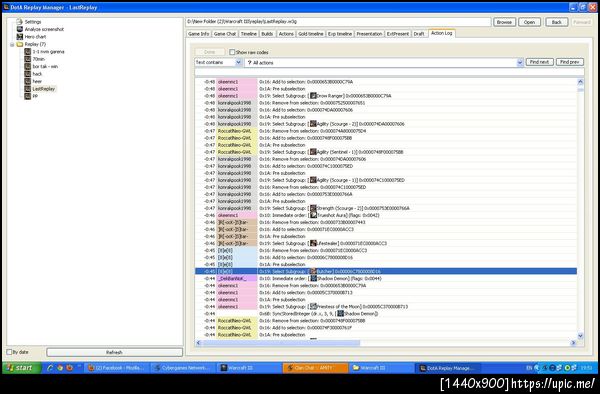Click the Drow Ranger hero icon in log
Image resolution: width=600 pixels, height=394 pixels.
click(313, 96)
